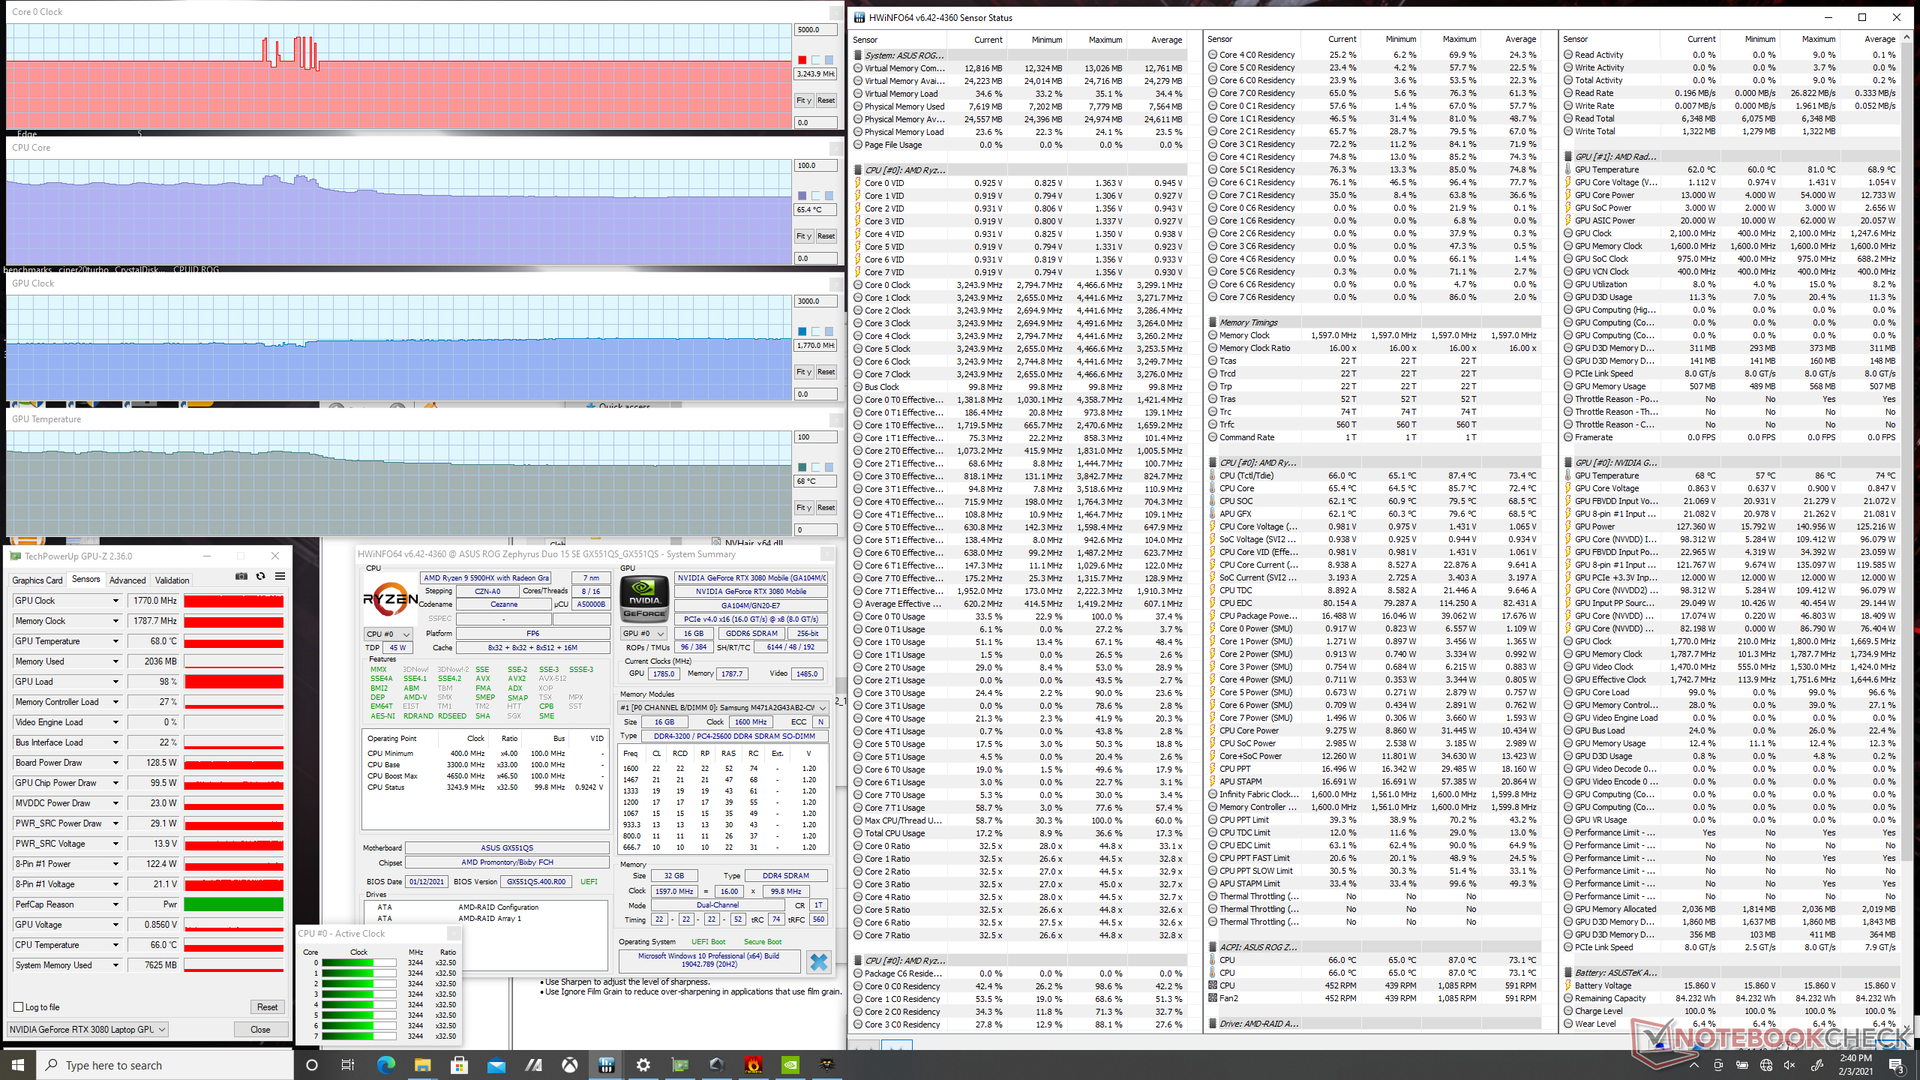The height and width of the screenshot is (1080, 1920).
Task: Switch to the Advanced tab in GPU-Z
Action: [x=127, y=580]
